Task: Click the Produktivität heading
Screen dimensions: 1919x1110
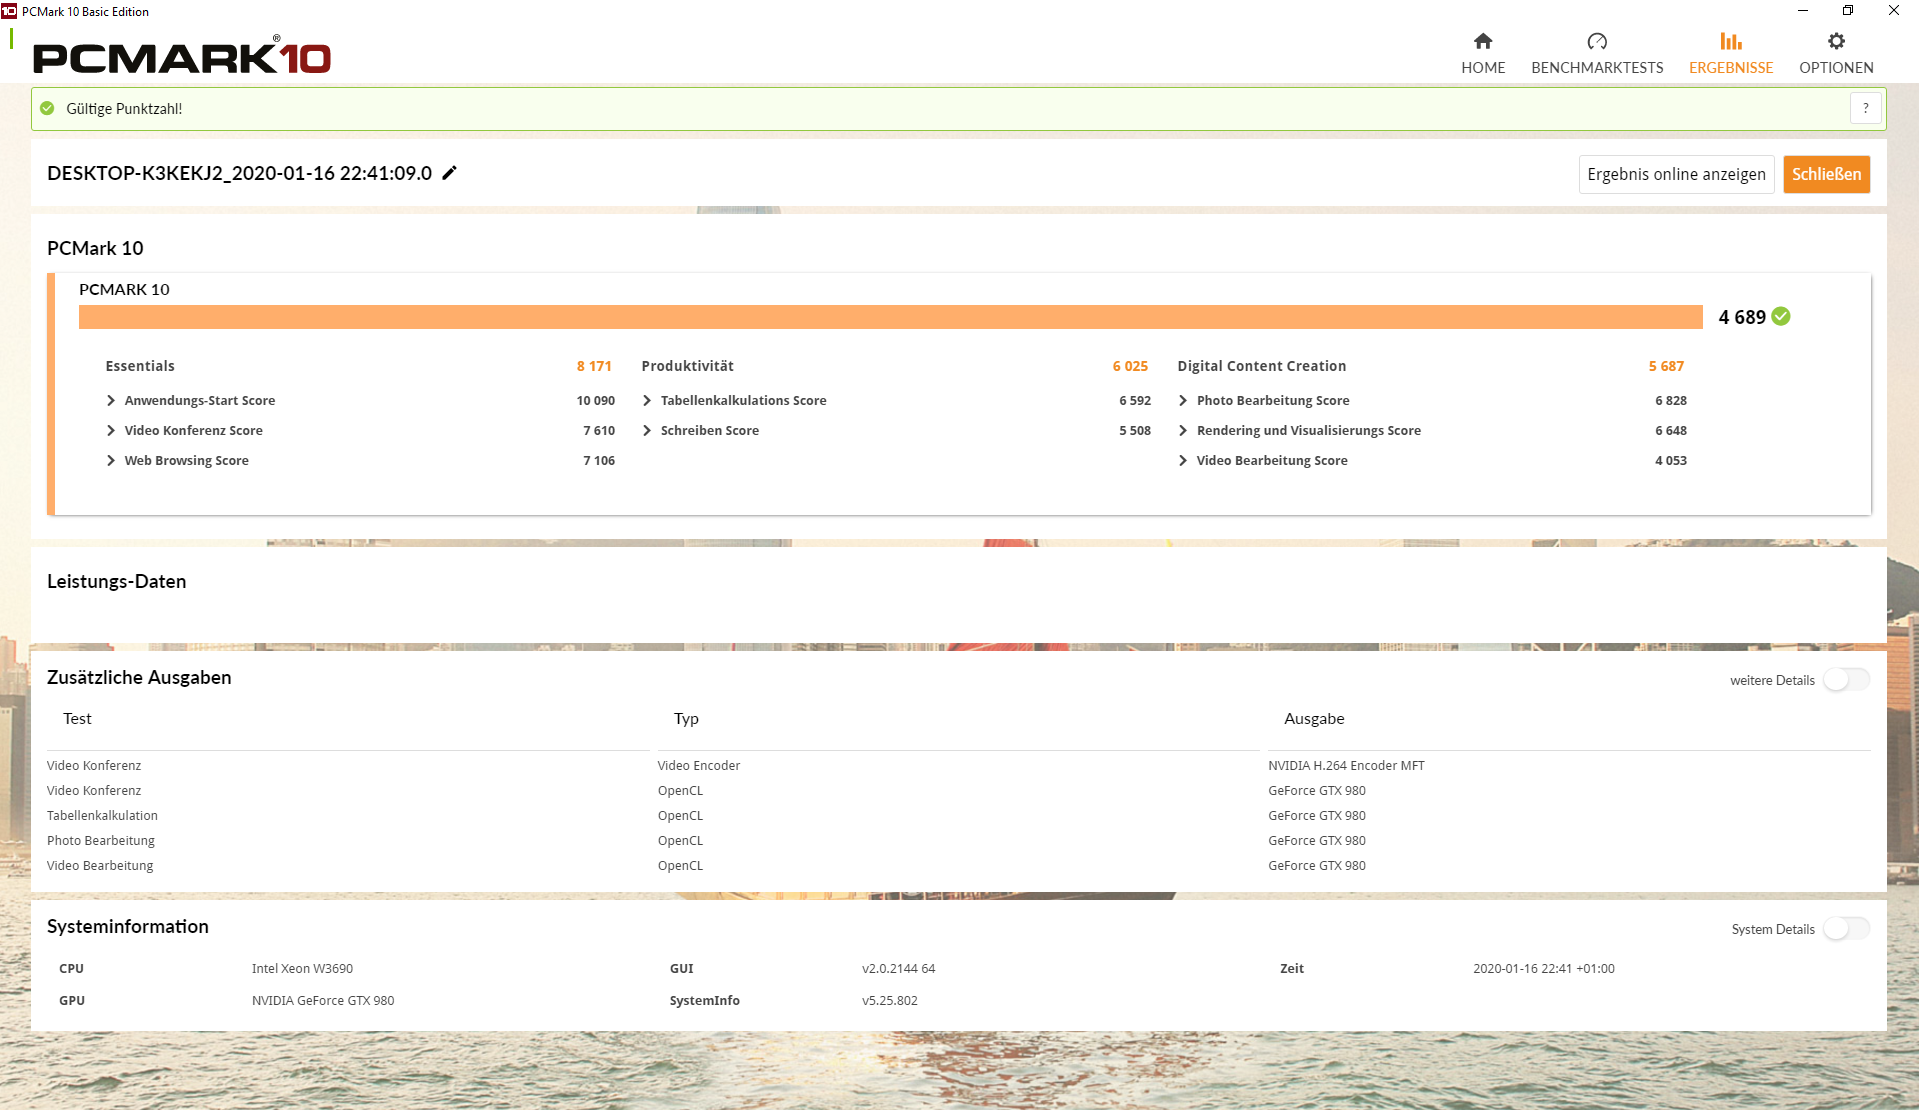Action: coord(687,366)
